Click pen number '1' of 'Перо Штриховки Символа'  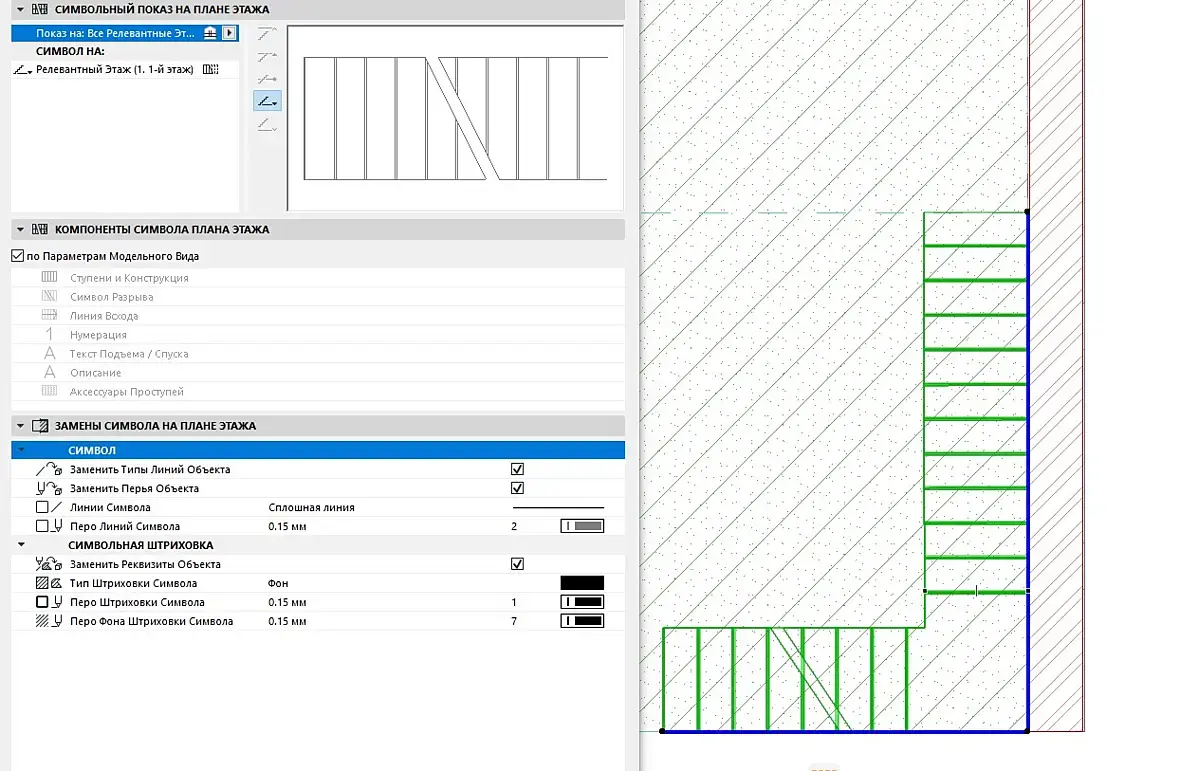click(514, 602)
